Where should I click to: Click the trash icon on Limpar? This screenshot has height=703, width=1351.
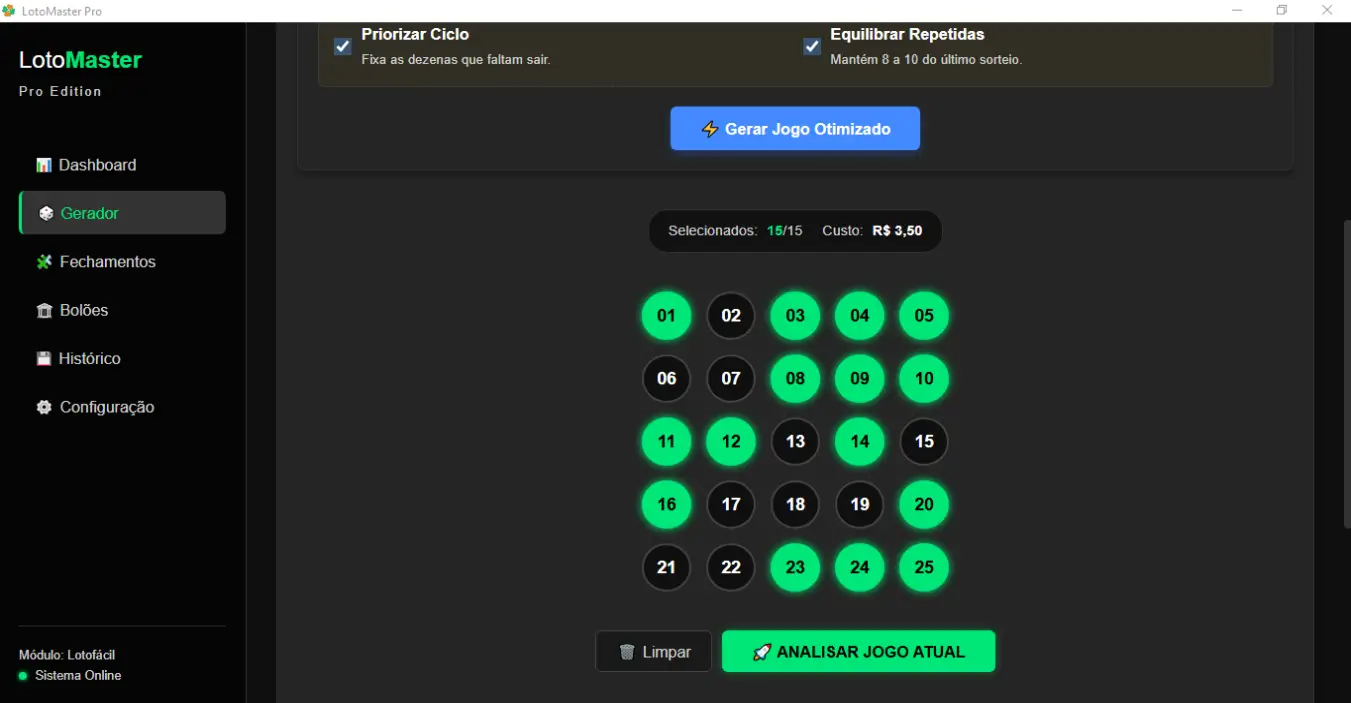pyautogui.click(x=627, y=652)
